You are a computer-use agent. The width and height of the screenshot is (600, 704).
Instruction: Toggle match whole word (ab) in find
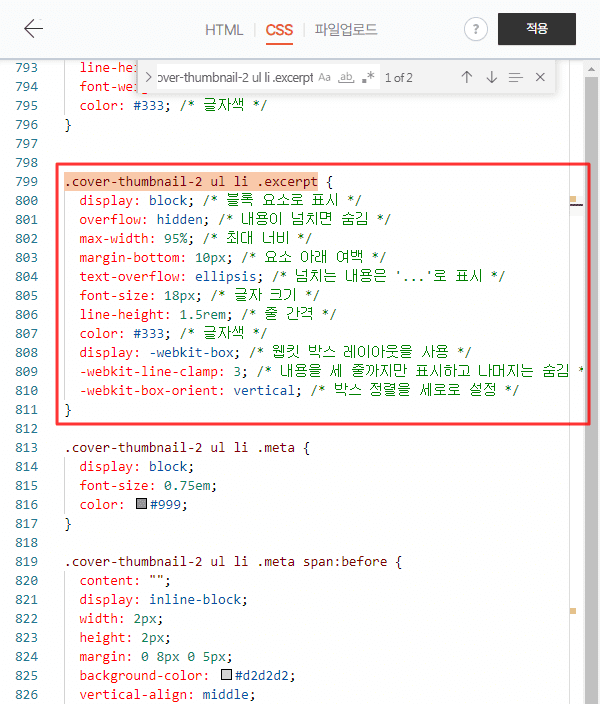tap(346, 77)
